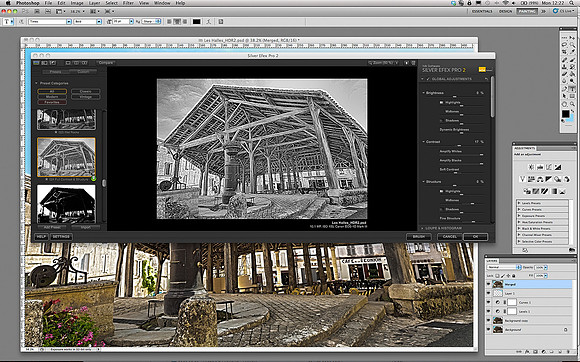The image size is (580, 362).
Task: Add a Threshold adjustment icon
Action: [x=544, y=191]
